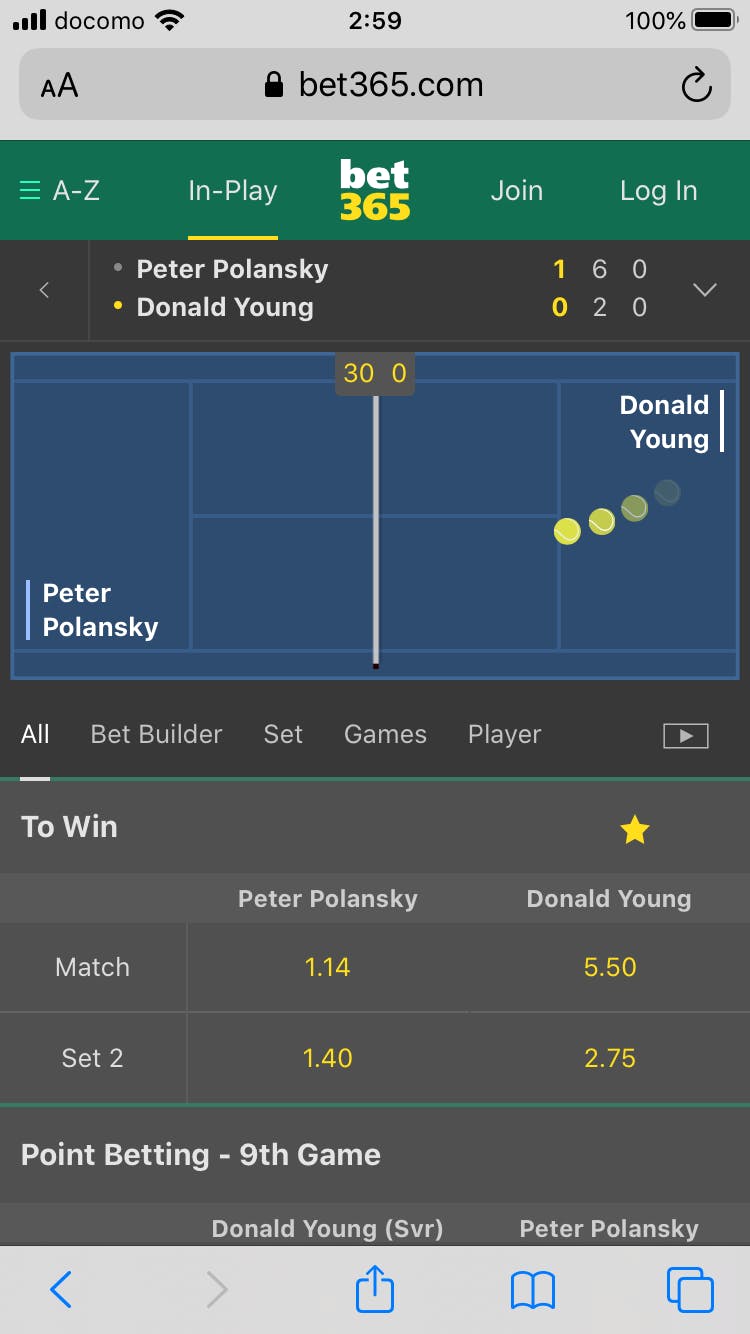Image resolution: width=750 pixels, height=1334 pixels.
Task: Click the Join link
Action: (516, 190)
